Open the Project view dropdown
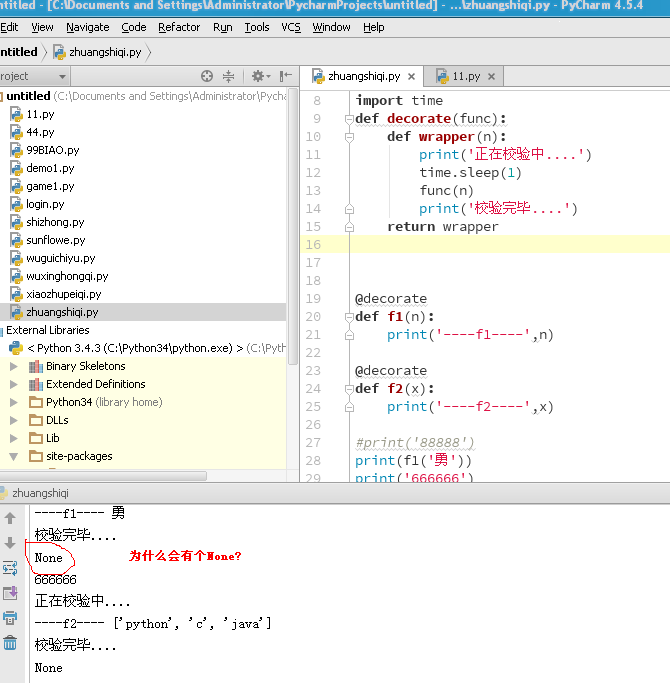The image size is (670, 683). 62,77
